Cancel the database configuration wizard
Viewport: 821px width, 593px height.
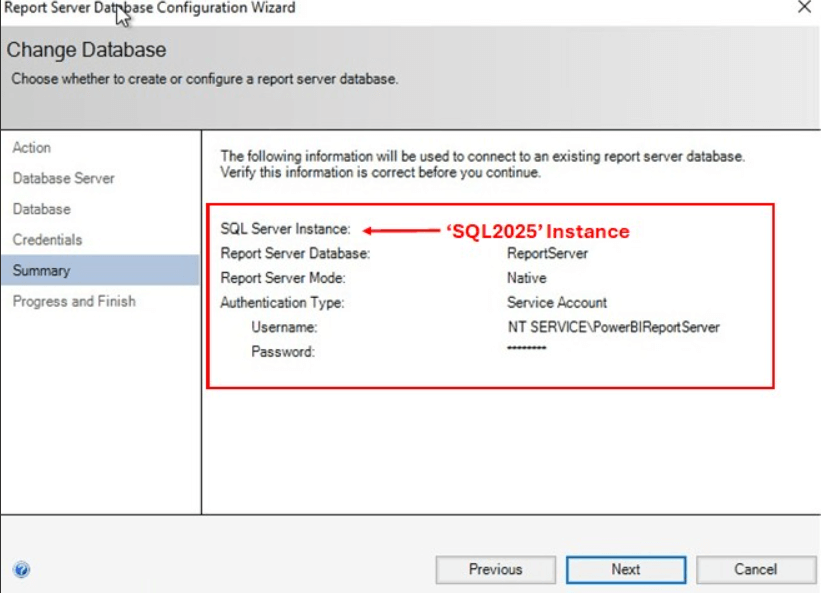pos(756,570)
